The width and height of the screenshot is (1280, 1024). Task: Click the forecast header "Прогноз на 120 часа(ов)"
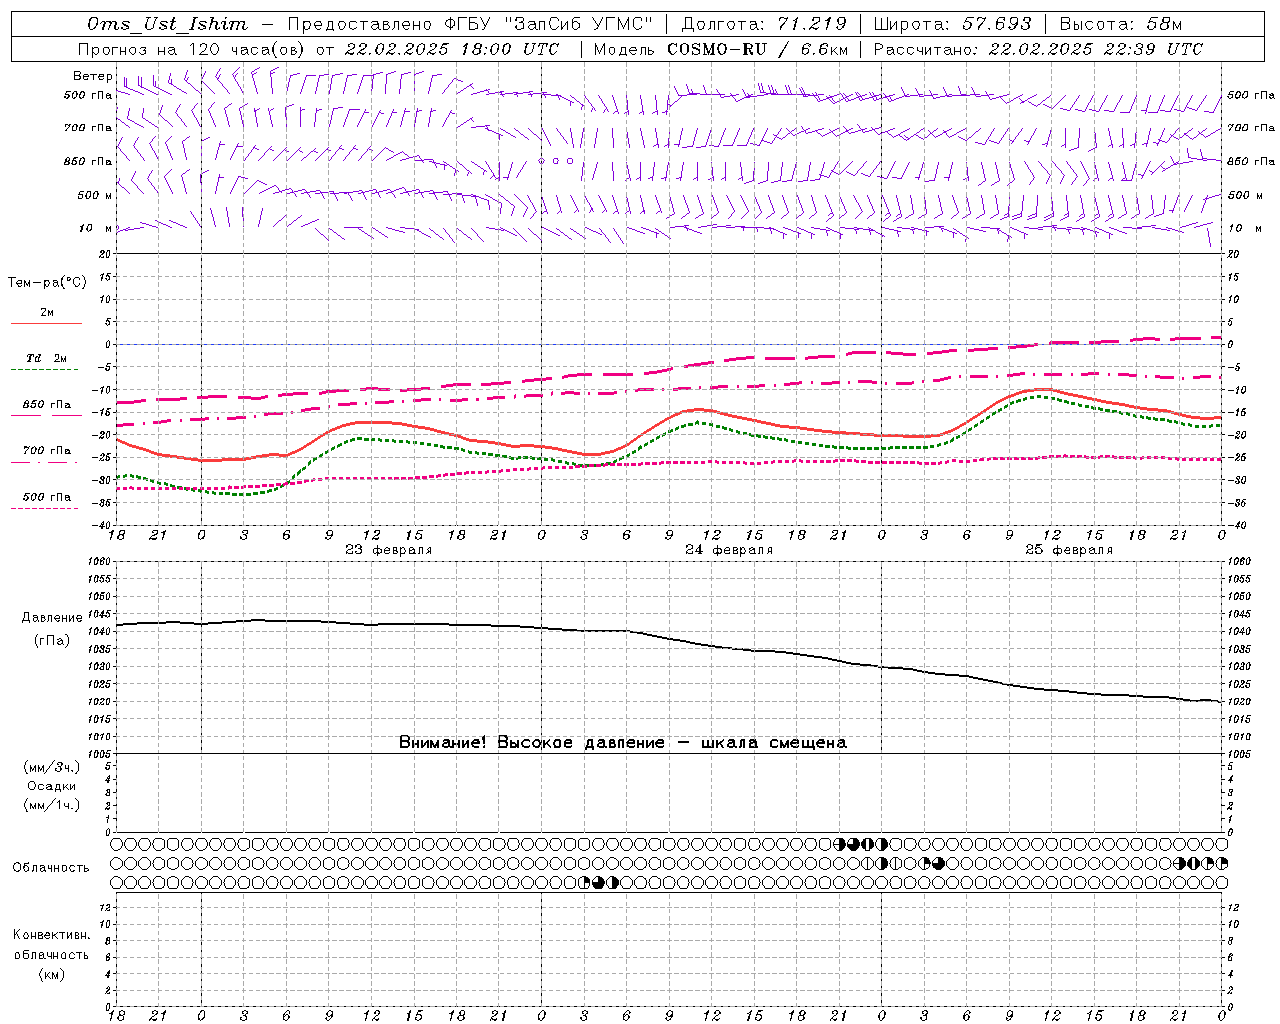(x=192, y=49)
